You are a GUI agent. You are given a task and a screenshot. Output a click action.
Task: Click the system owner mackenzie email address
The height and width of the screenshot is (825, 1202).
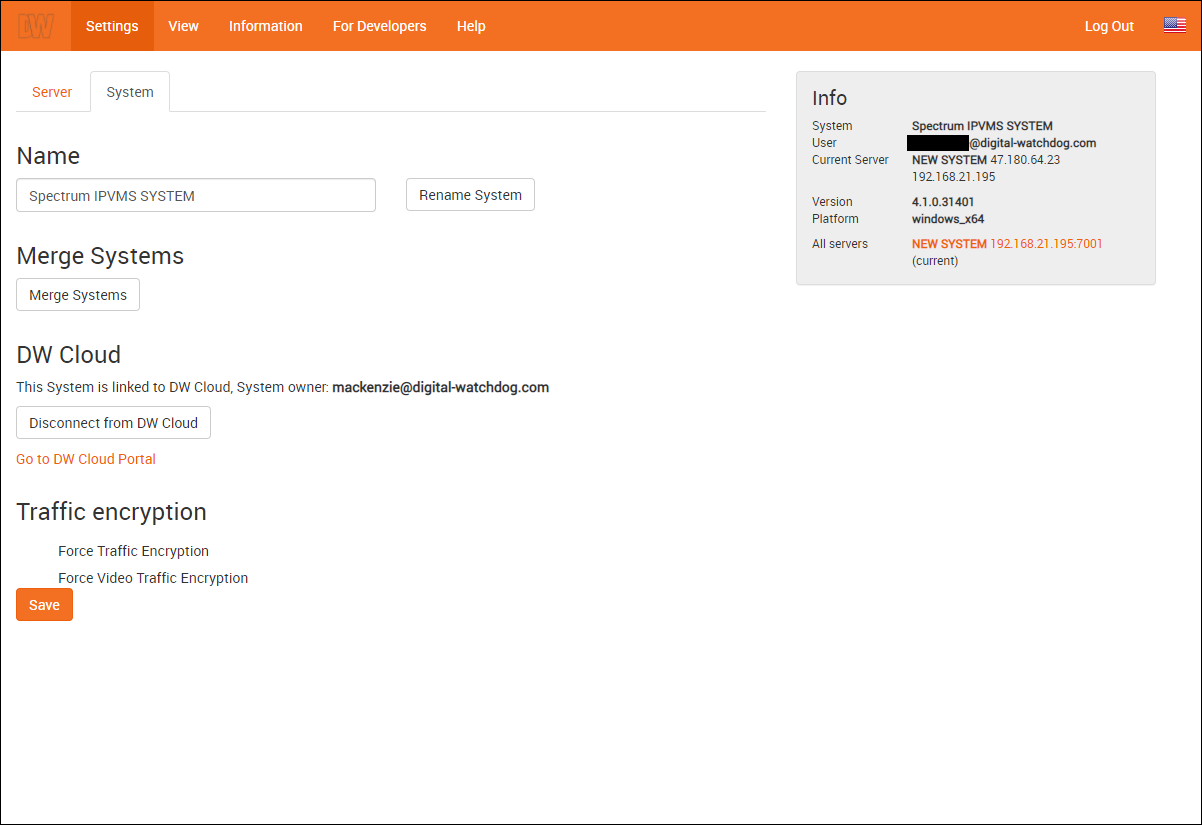[440, 387]
